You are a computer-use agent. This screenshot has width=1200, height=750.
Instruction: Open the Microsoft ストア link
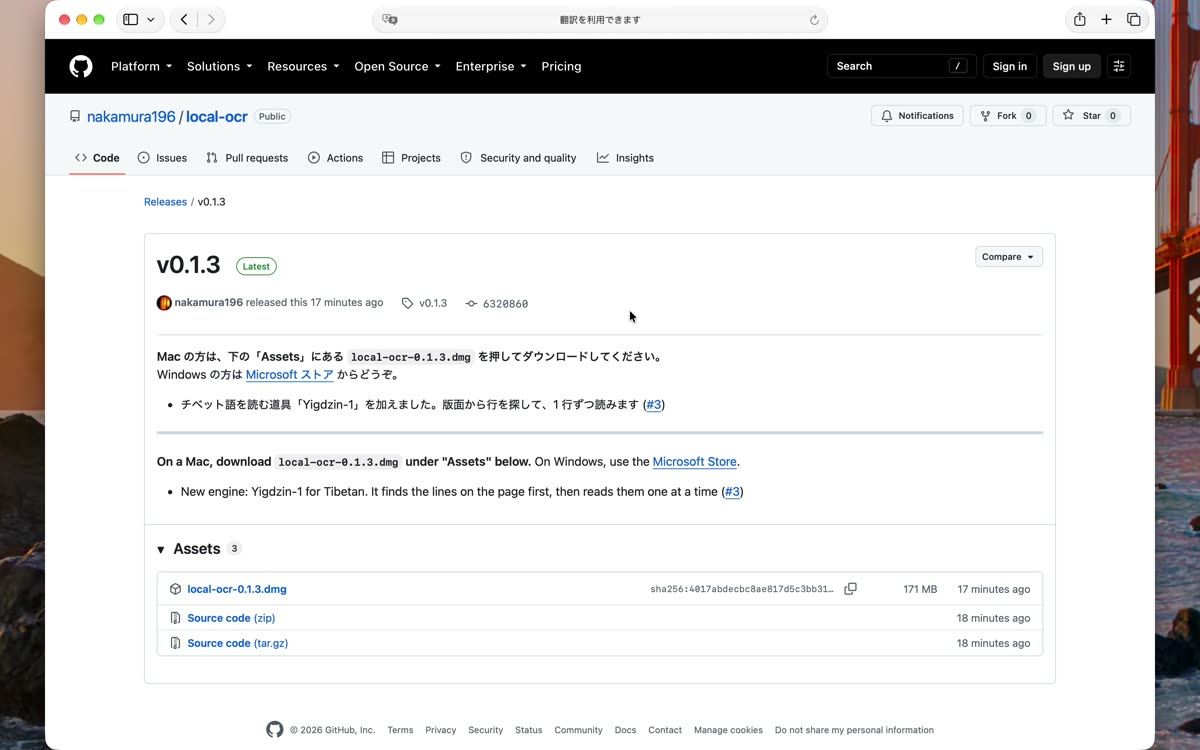pyautogui.click(x=290, y=375)
